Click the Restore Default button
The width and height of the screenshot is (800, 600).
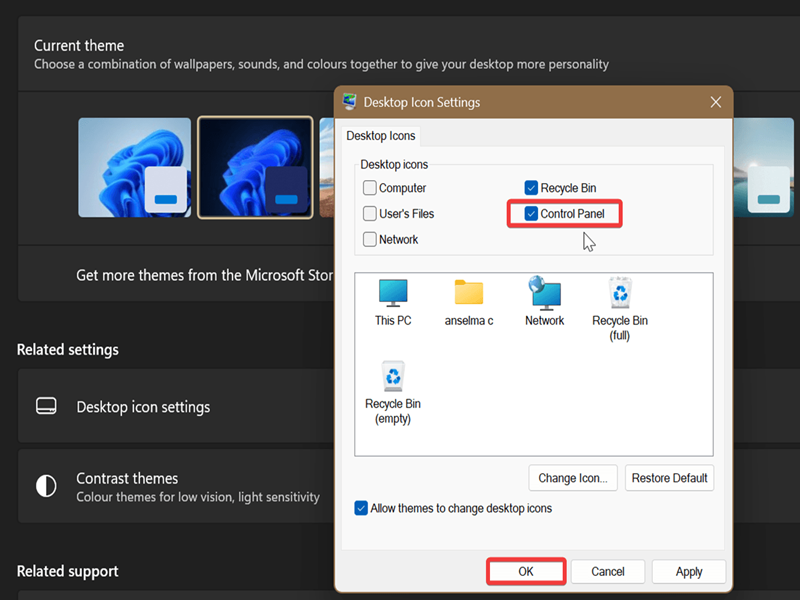tap(669, 478)
